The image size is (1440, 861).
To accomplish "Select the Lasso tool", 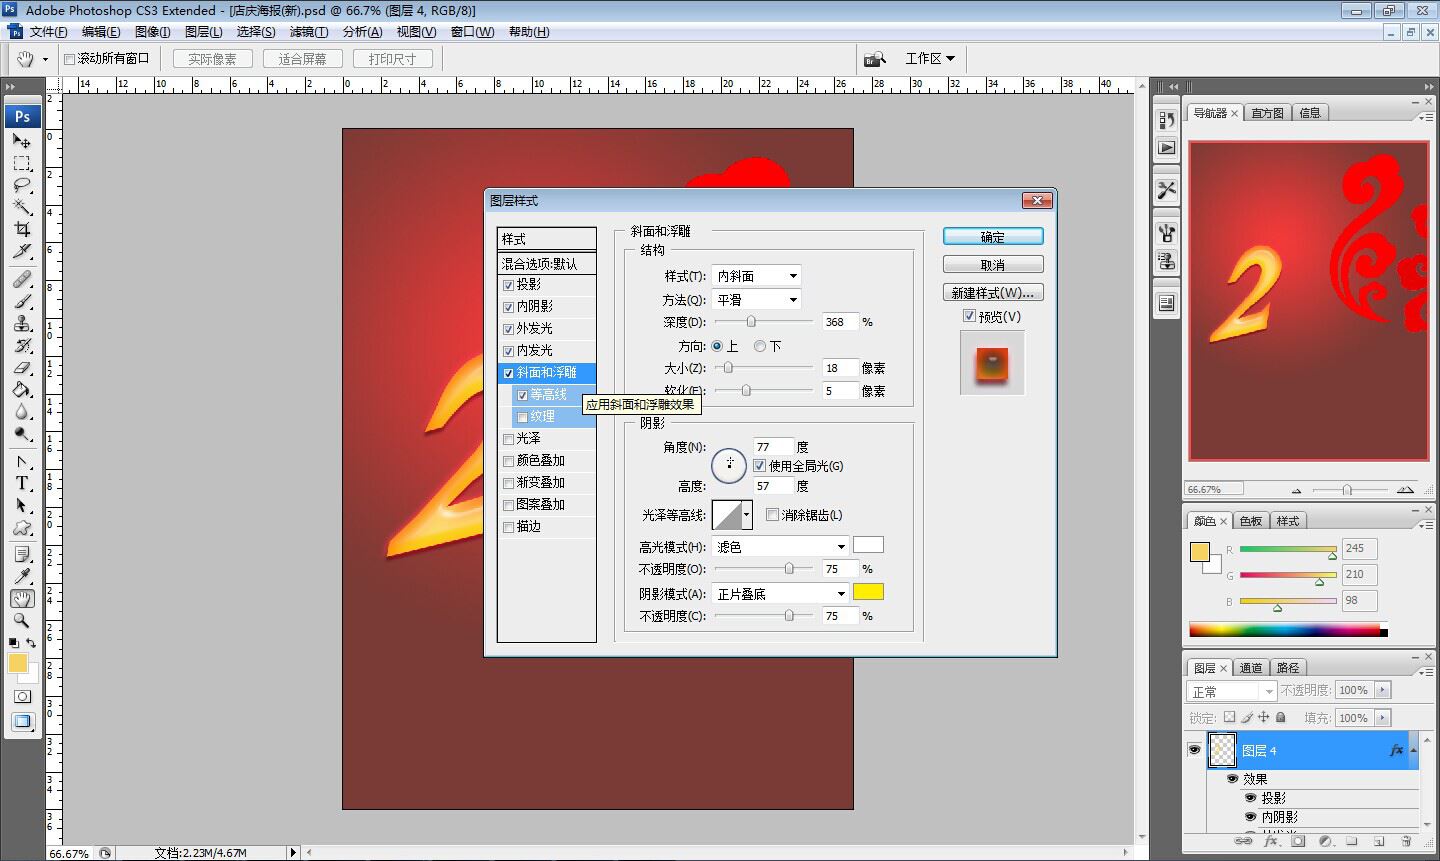I will (22, 185).
